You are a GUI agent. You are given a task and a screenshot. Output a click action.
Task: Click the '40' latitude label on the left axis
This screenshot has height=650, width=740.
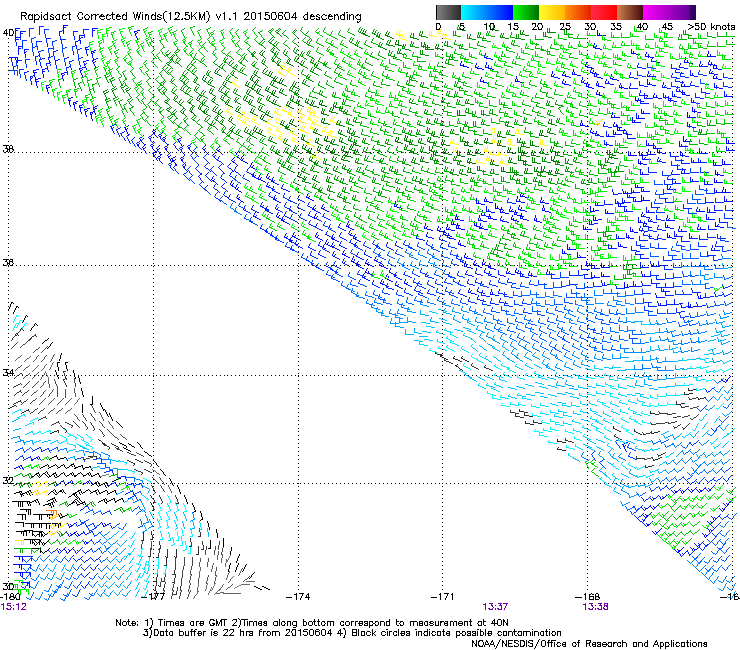(8, 33)
